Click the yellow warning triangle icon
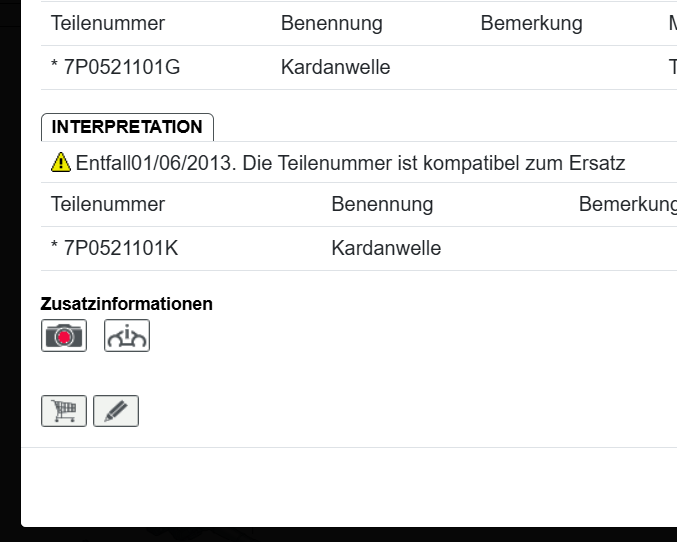This screenshot has width=677, height=542. pos(61,162)
